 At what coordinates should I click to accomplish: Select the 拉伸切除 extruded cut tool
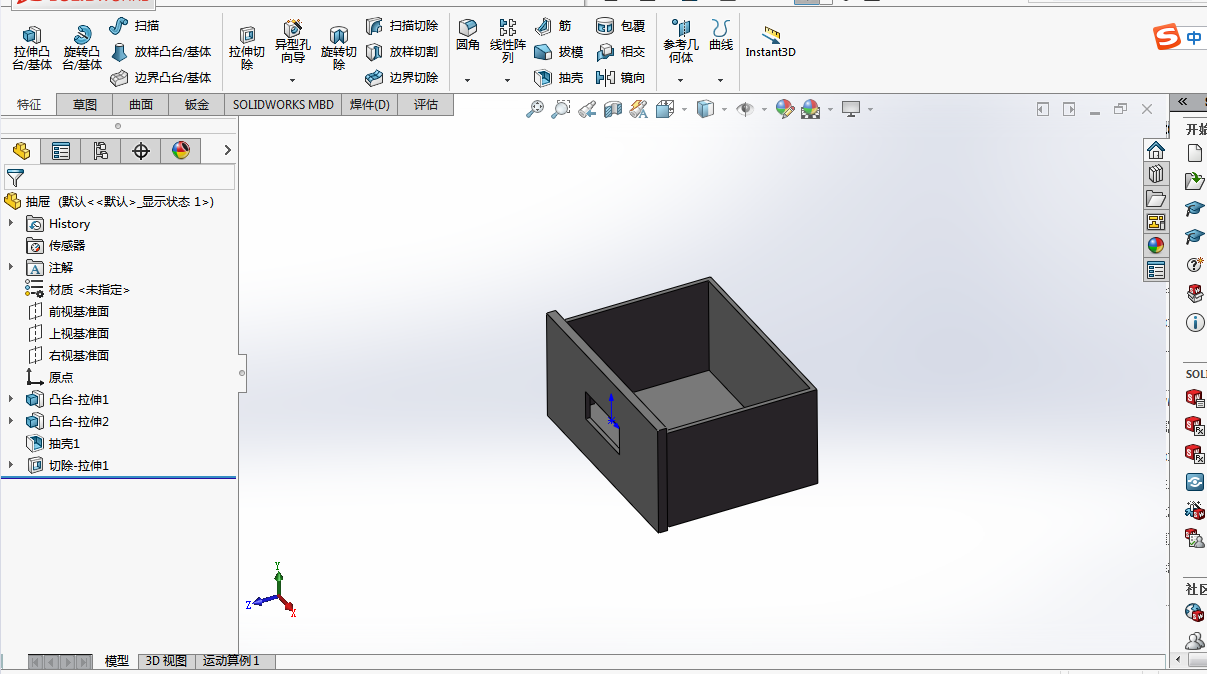click(247, 48)
